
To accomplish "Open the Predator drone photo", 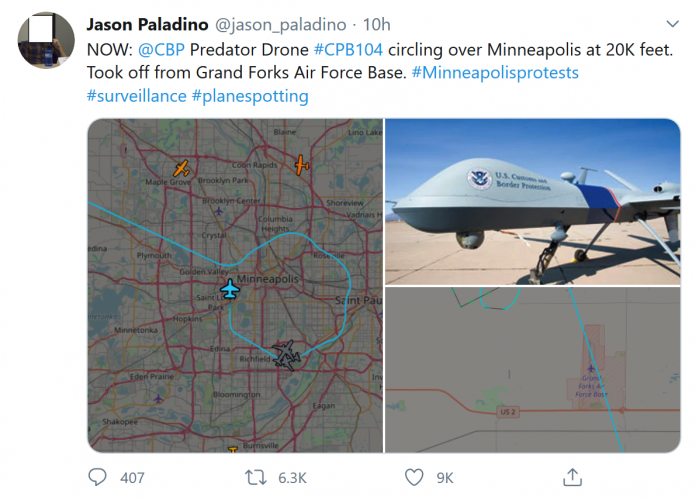I will tap(532, 201).
